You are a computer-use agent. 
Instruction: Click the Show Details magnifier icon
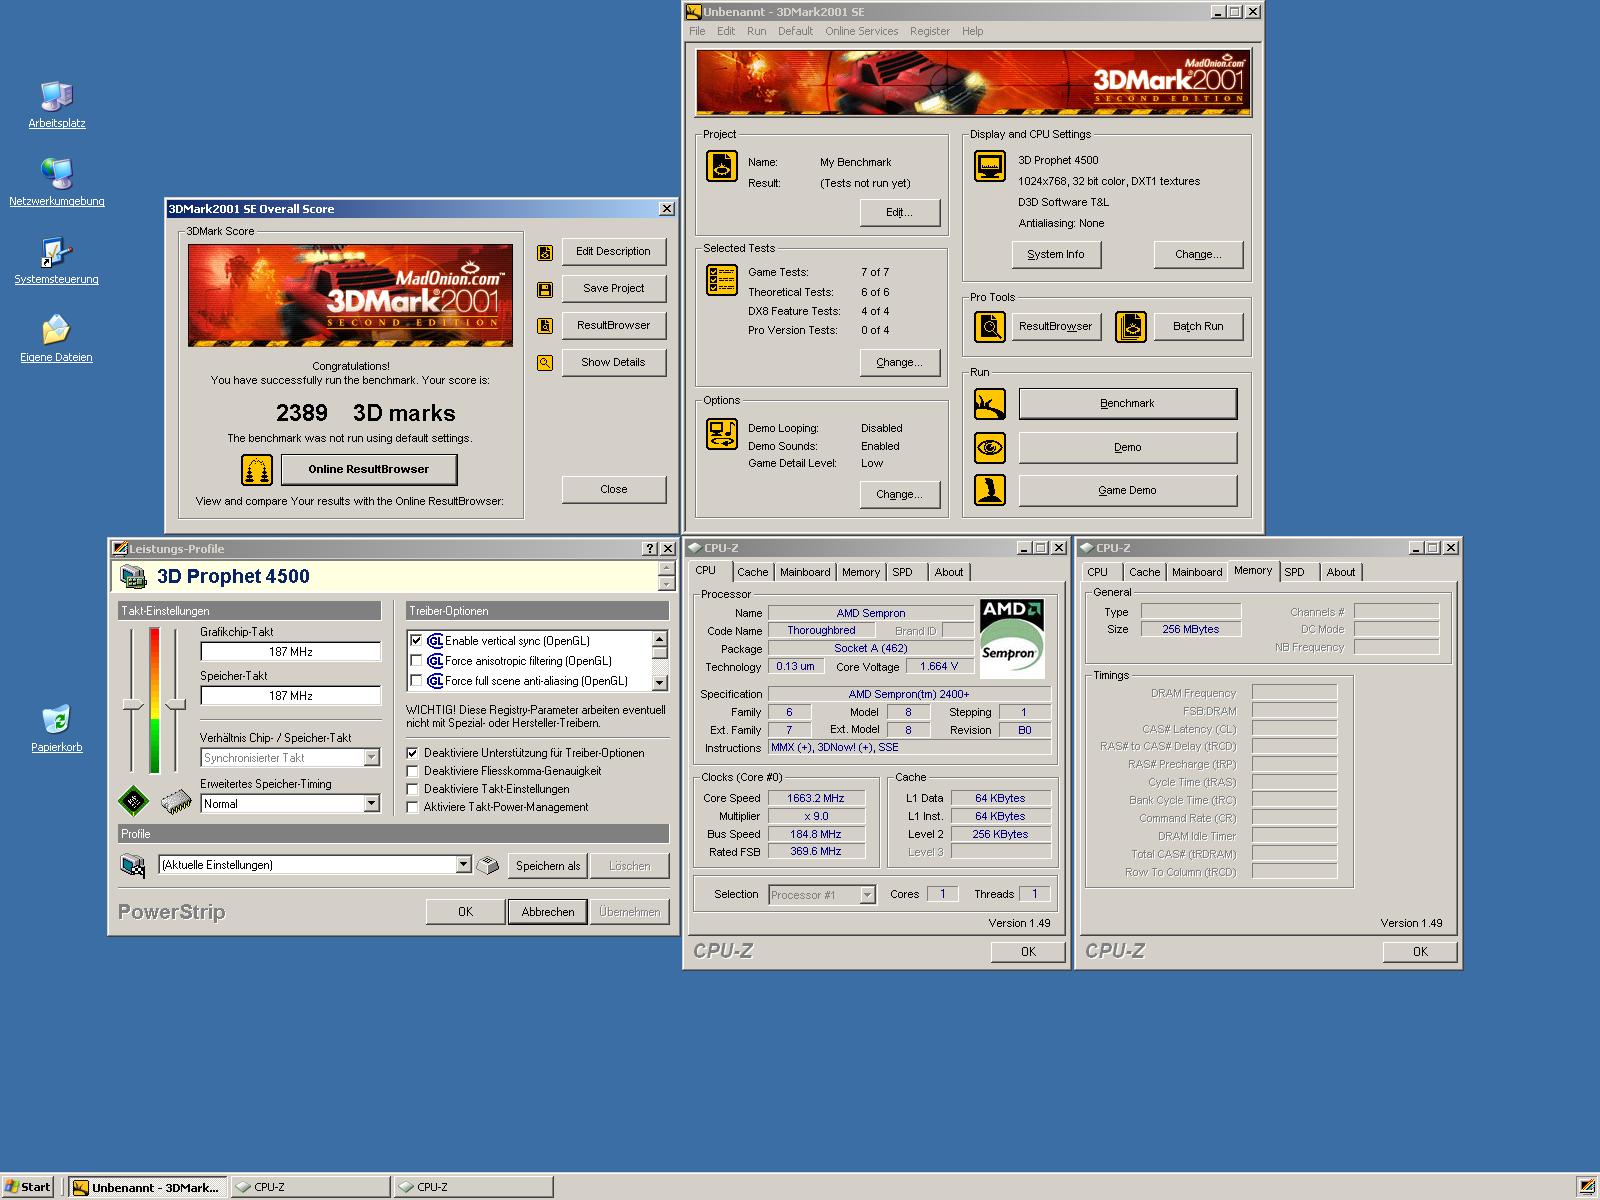tap(545, 363)
